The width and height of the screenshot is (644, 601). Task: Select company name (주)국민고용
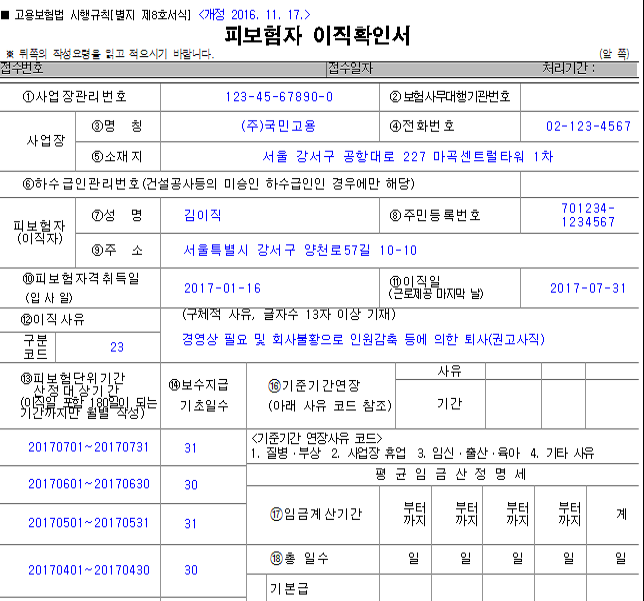tap(278, 126)
